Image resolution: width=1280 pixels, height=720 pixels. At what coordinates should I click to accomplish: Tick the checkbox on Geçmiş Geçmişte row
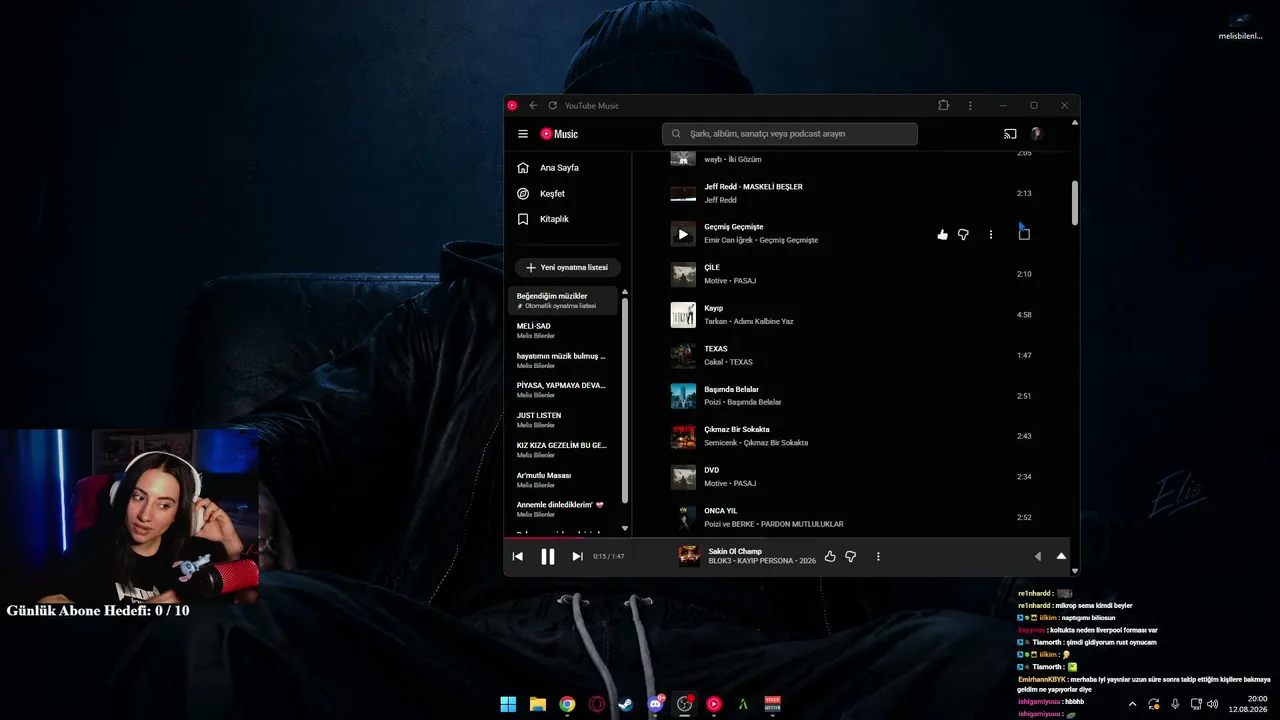coord(1024,234)
